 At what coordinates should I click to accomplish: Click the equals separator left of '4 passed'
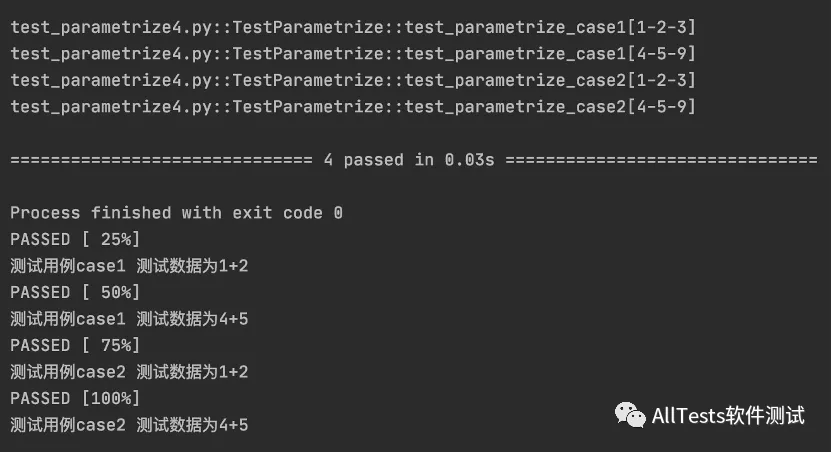[160, 160]
